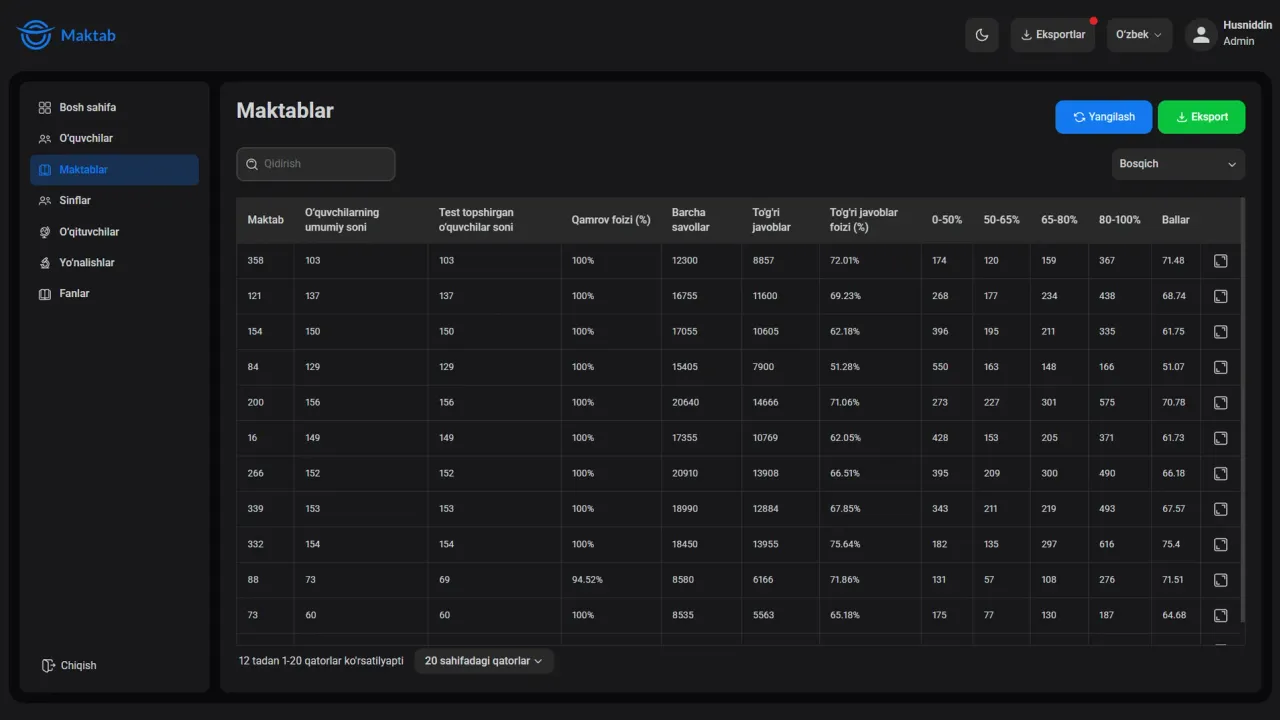
Task: Open details icon for school 73 row
Action: 1220,616
